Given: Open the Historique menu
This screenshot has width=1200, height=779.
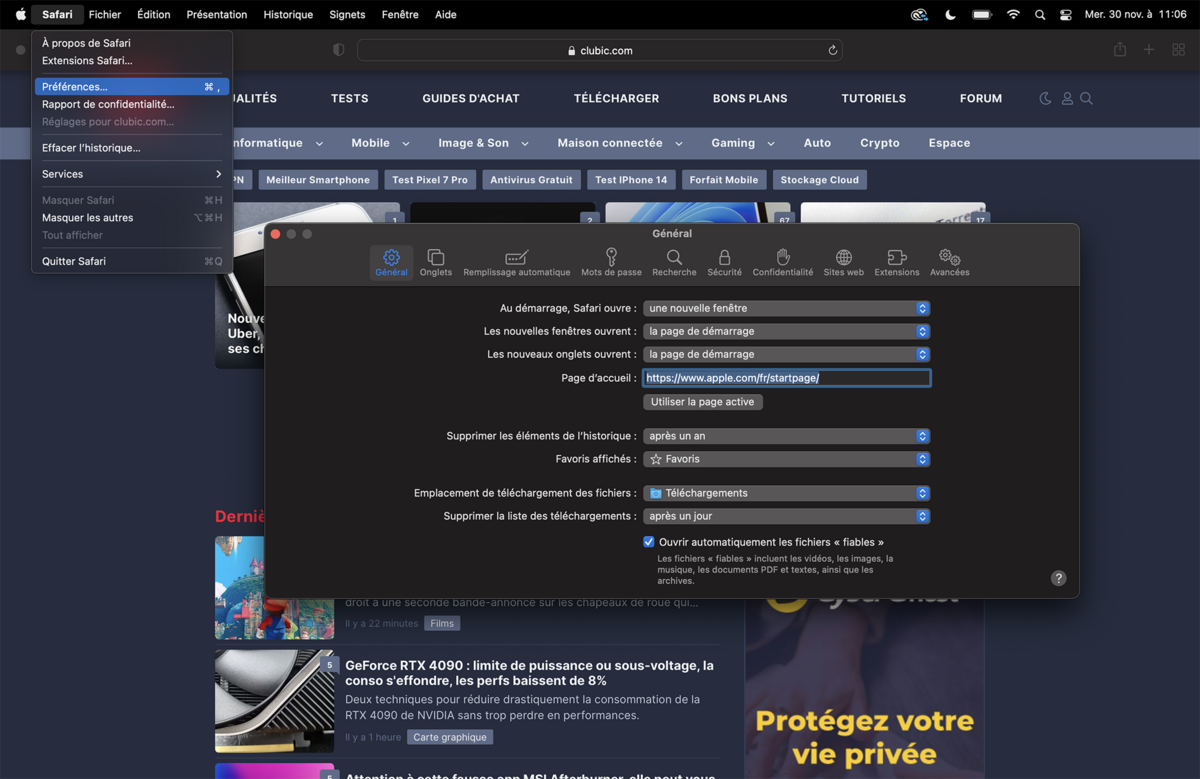Looking at the screenshot, I should 288,14.
